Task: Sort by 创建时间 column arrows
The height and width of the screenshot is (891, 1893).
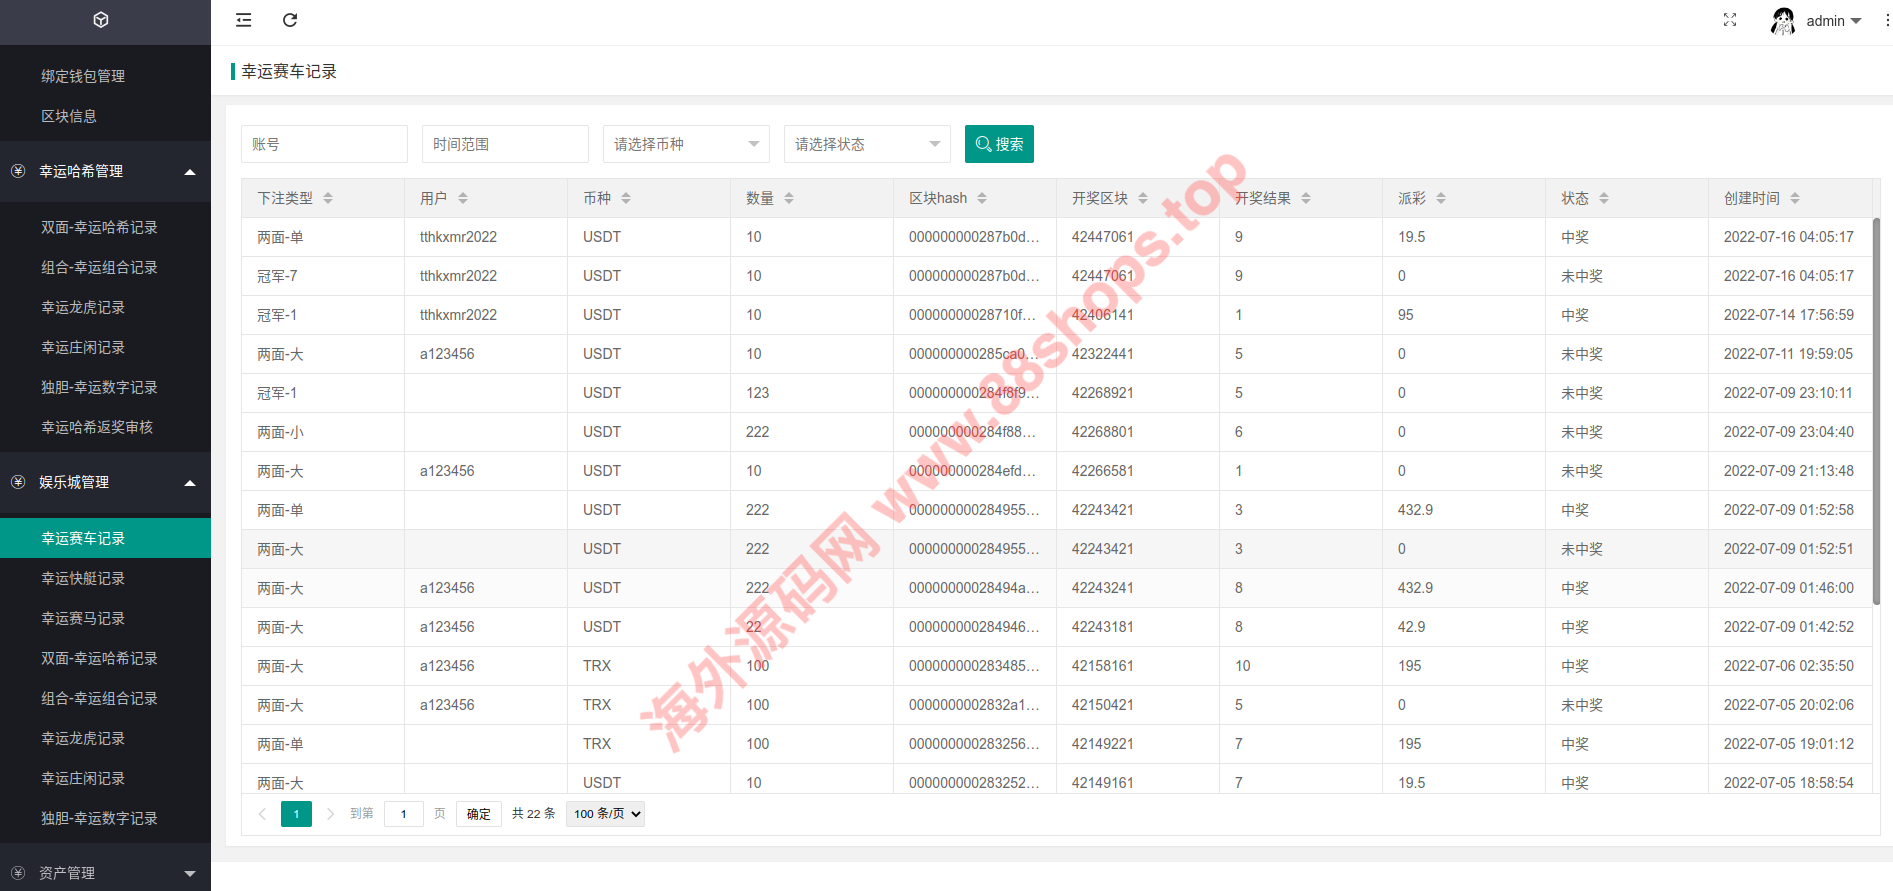Action: (x=1795, y=198)
